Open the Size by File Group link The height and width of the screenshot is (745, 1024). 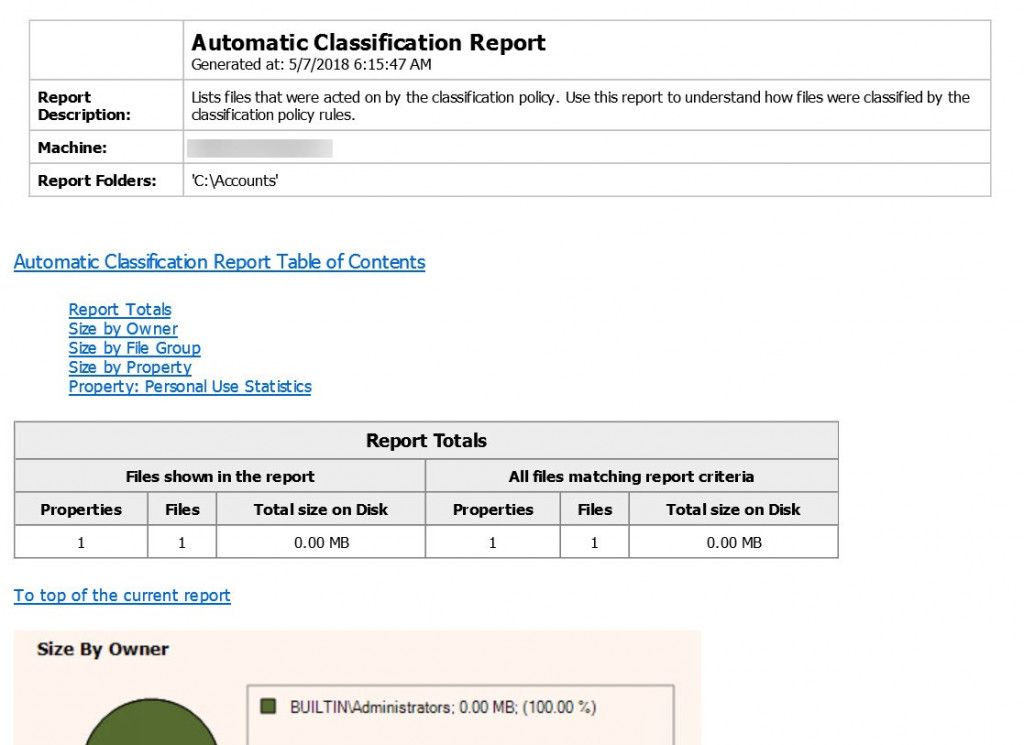135,348
